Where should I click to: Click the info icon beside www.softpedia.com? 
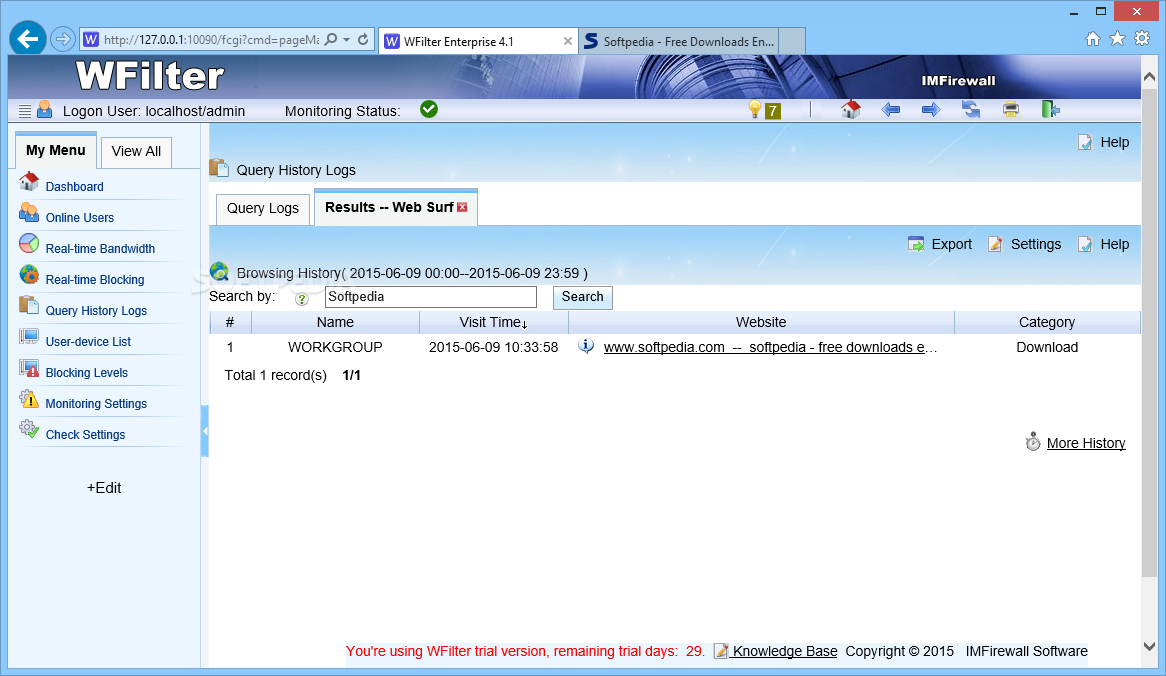586,346
